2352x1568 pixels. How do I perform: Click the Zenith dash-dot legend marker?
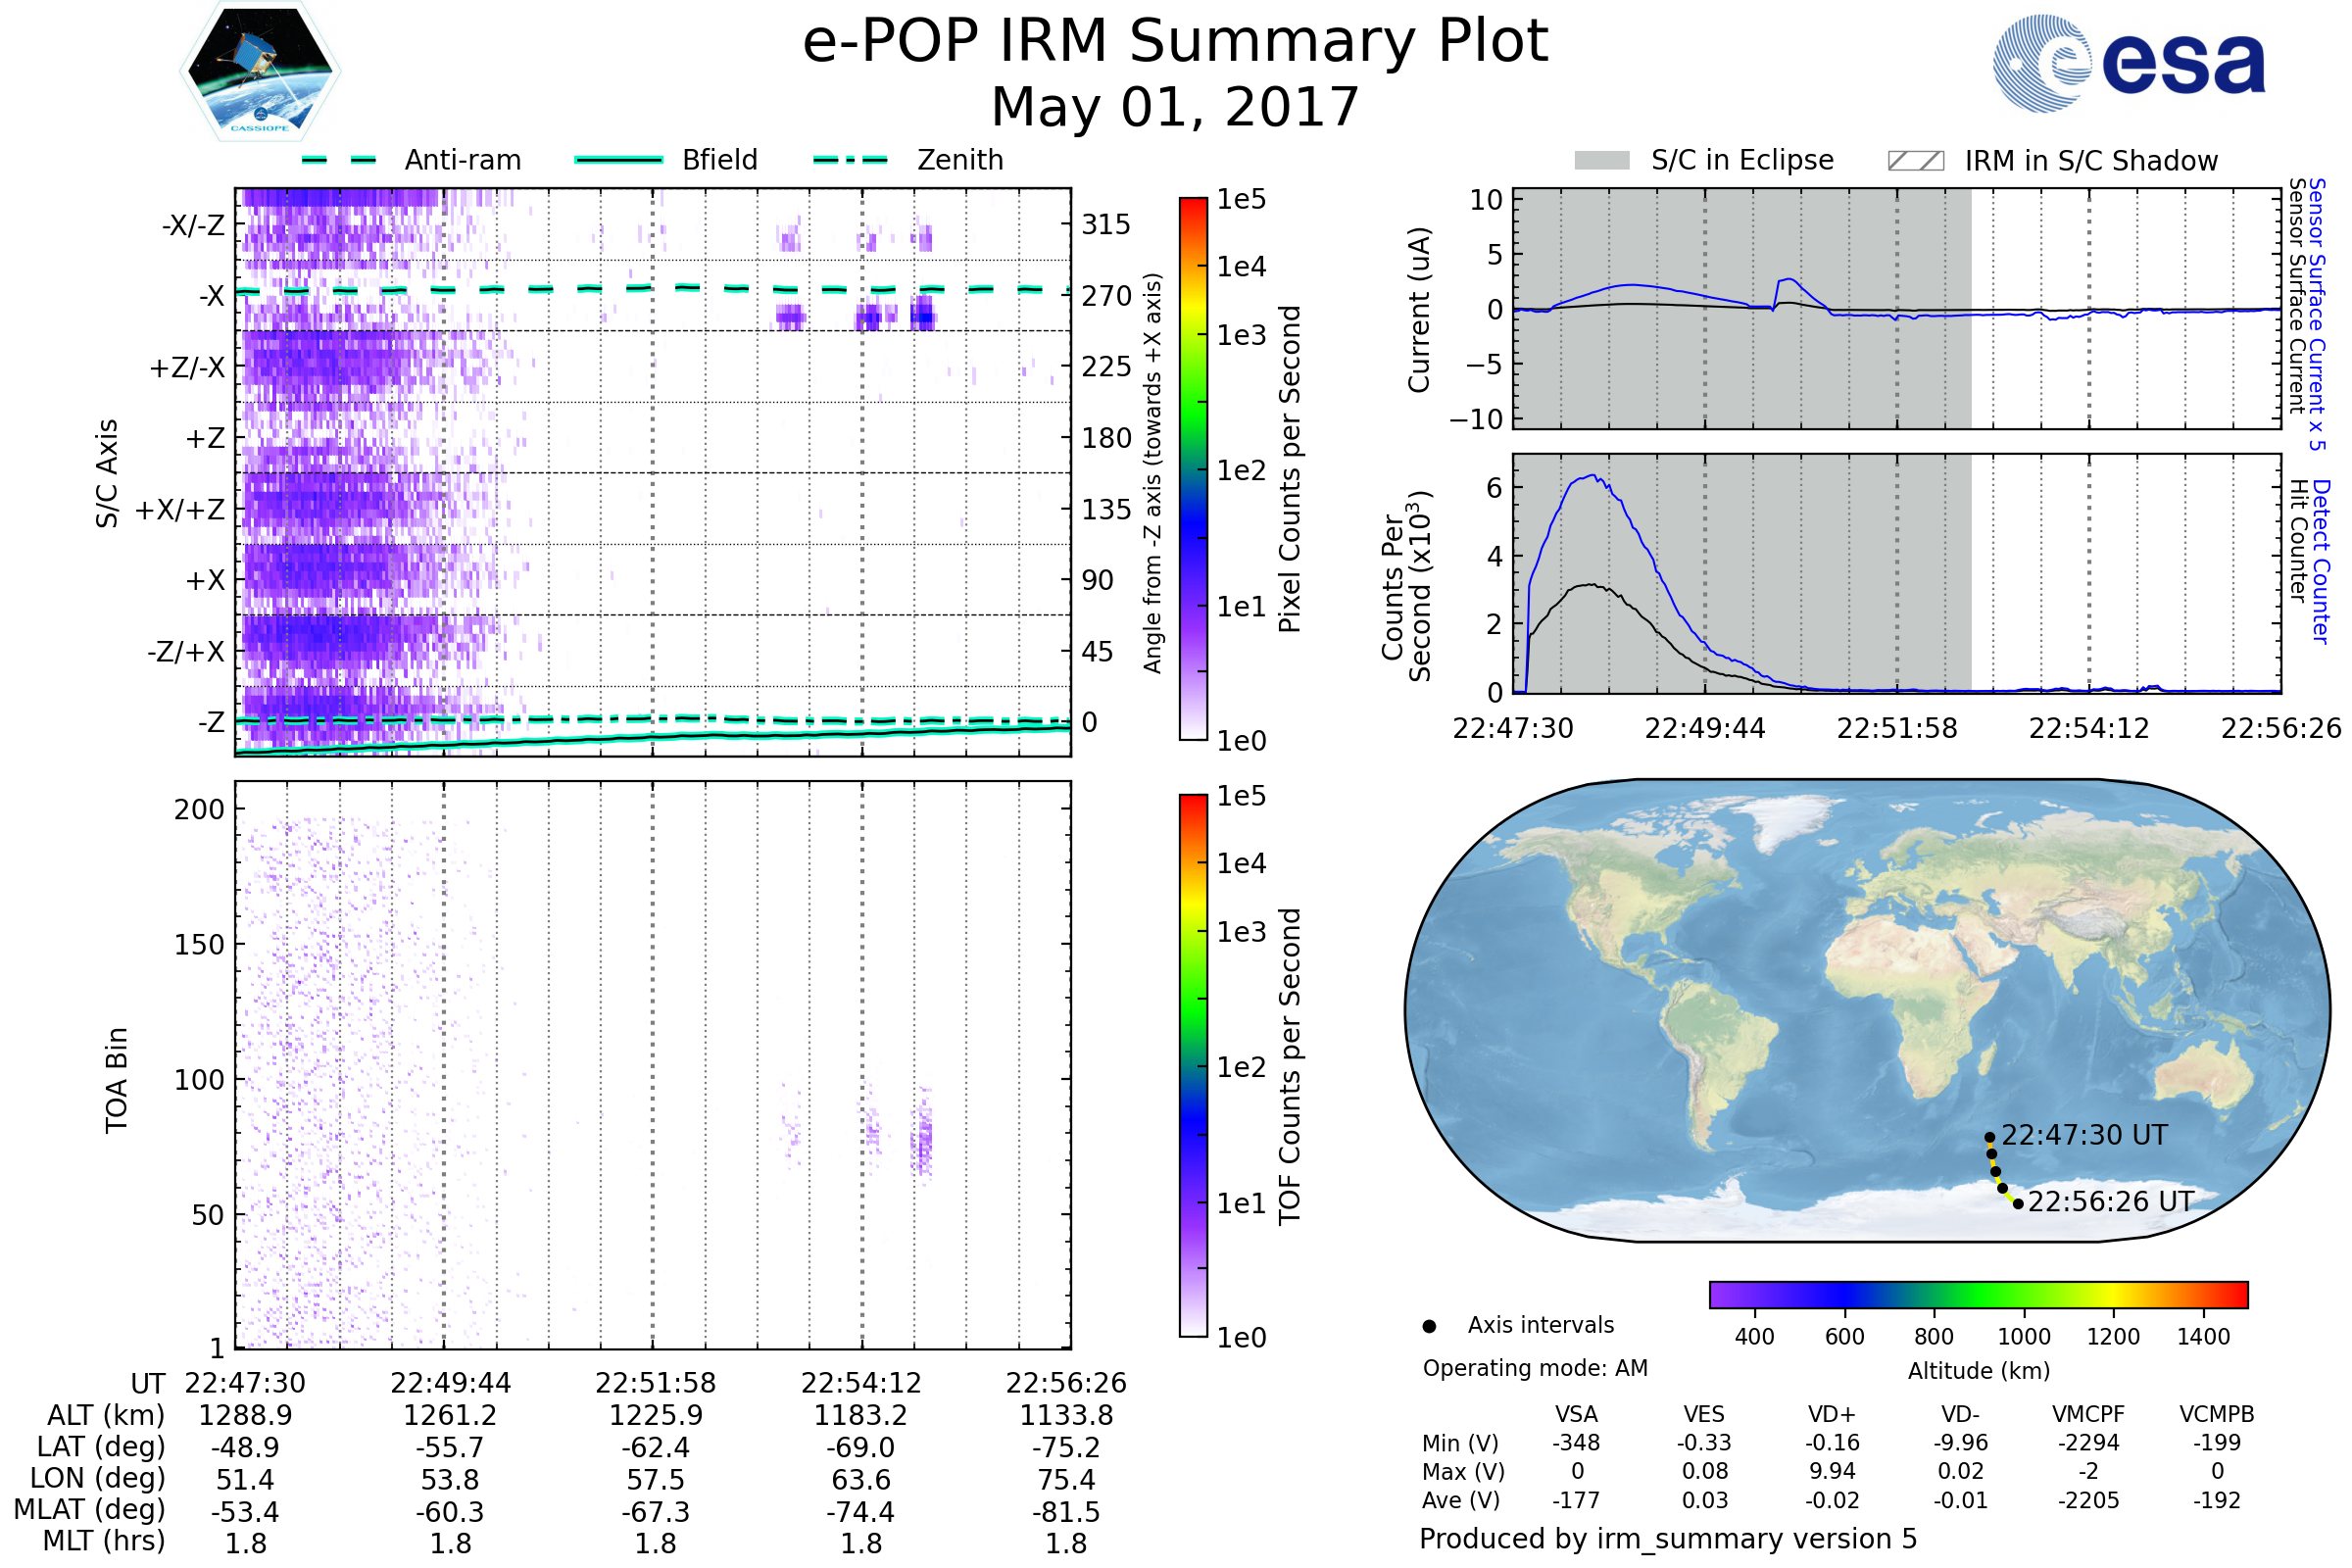[850, 160]
